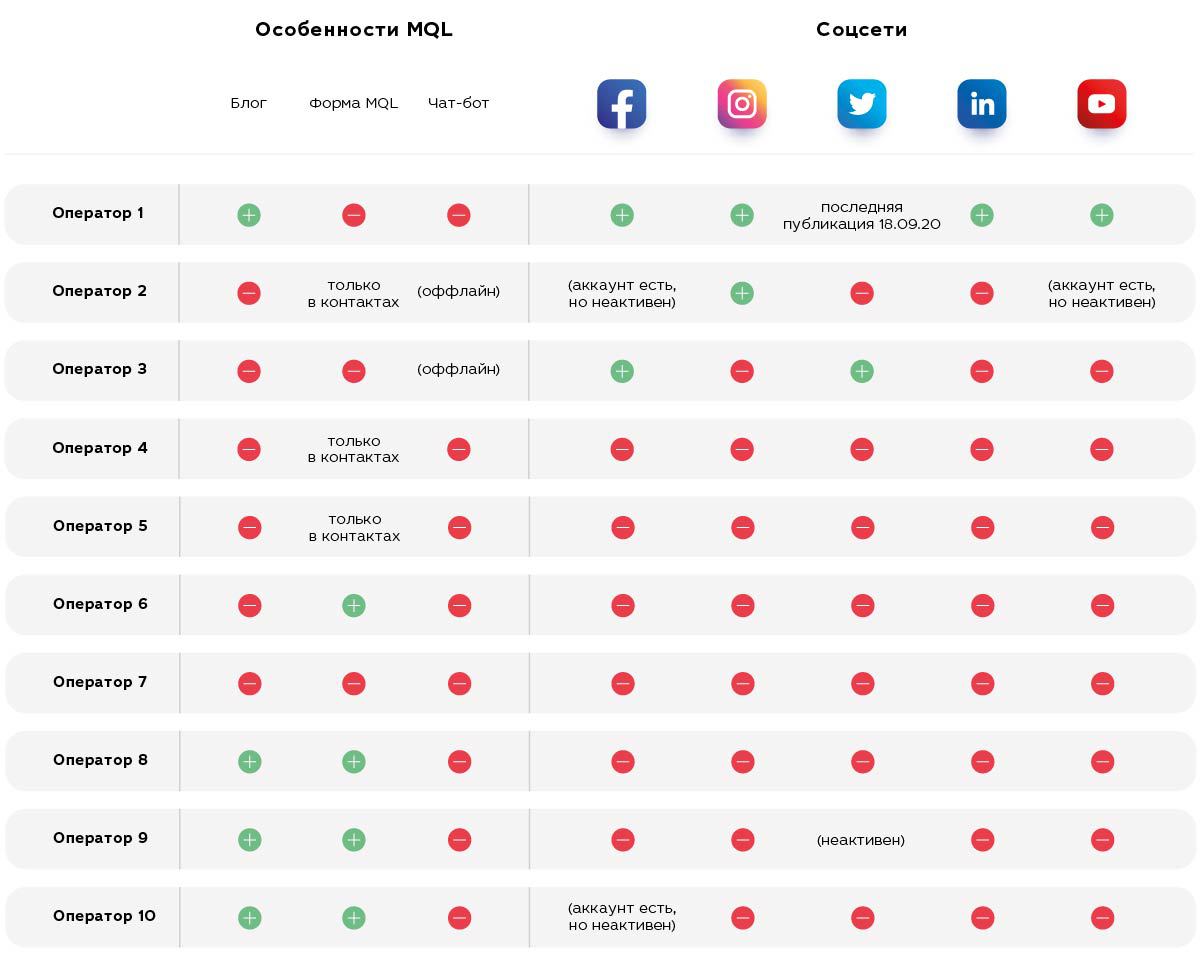Click Оператор 6 green plus under Форма MQL
Viewport: 1200px width, 980px height.
coord(354,605)
